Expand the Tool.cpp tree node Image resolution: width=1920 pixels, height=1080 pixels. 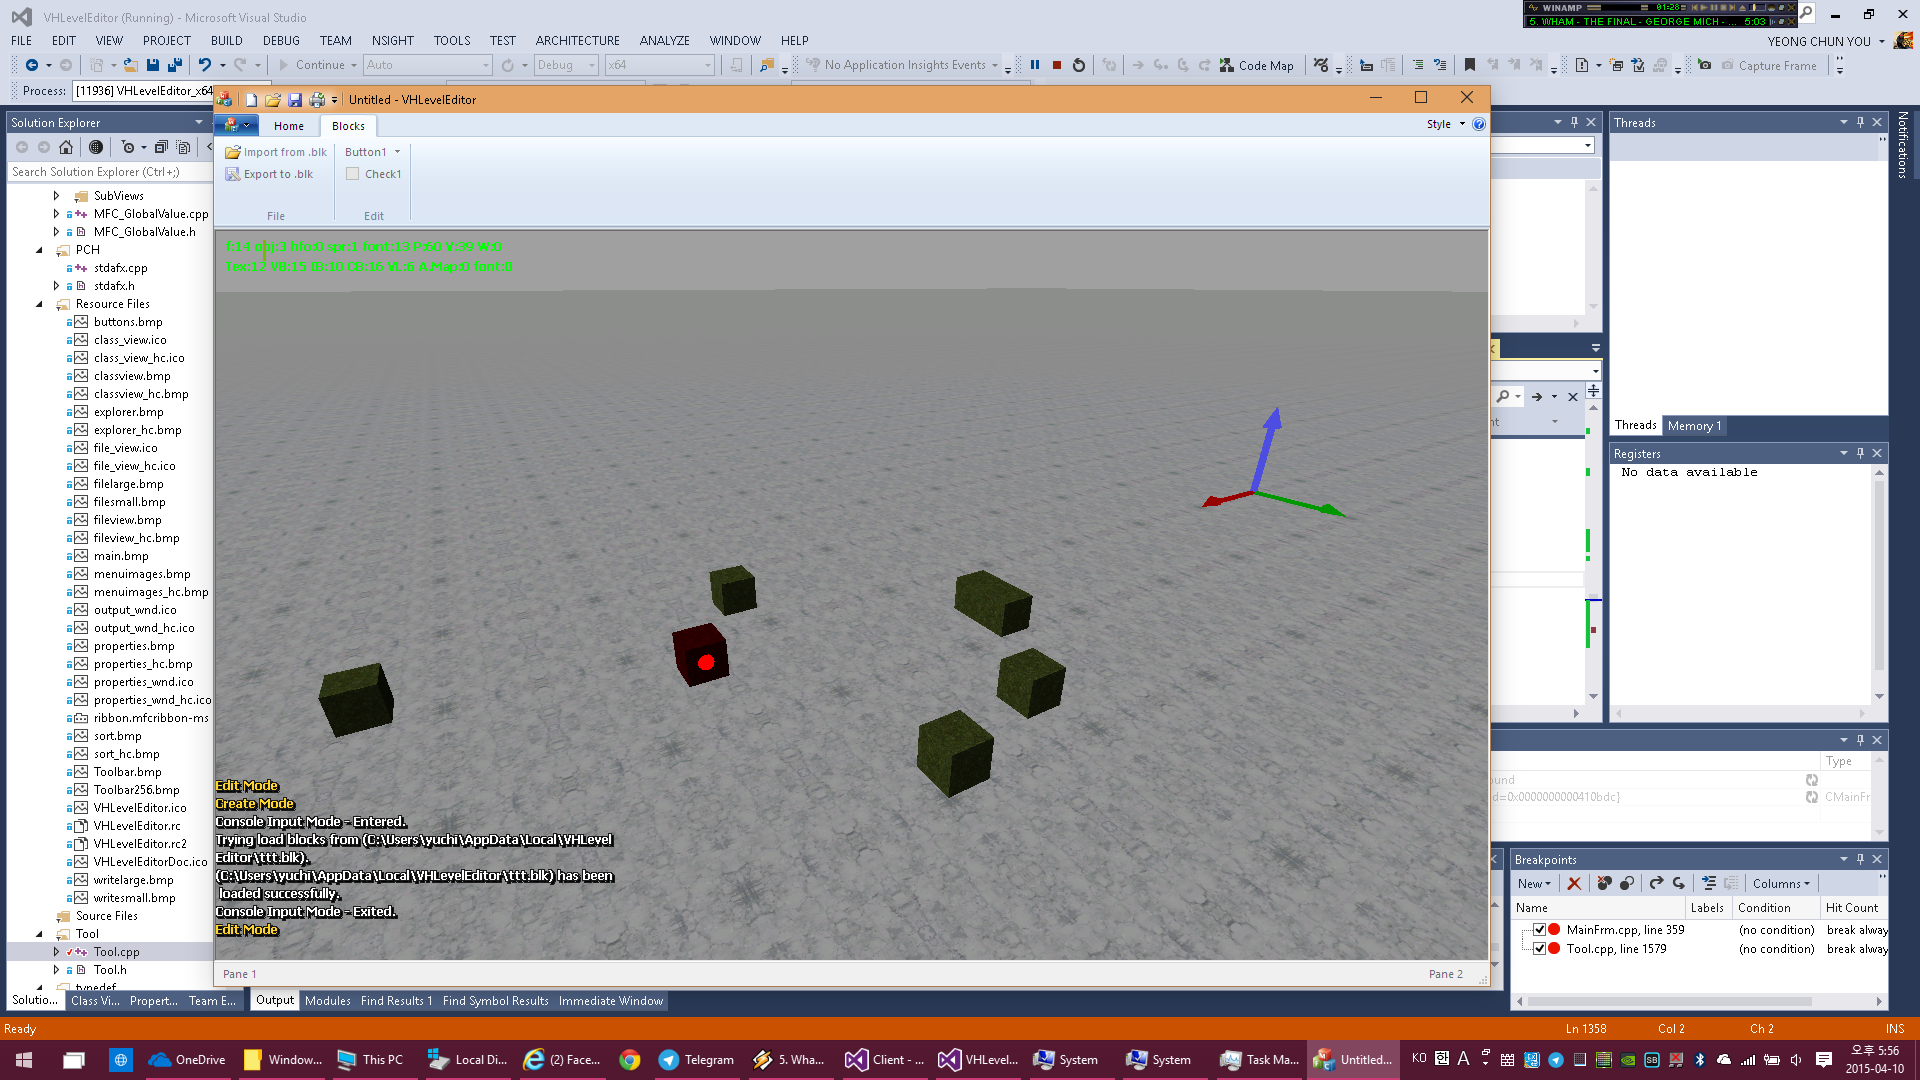click(x=56, y=952)
